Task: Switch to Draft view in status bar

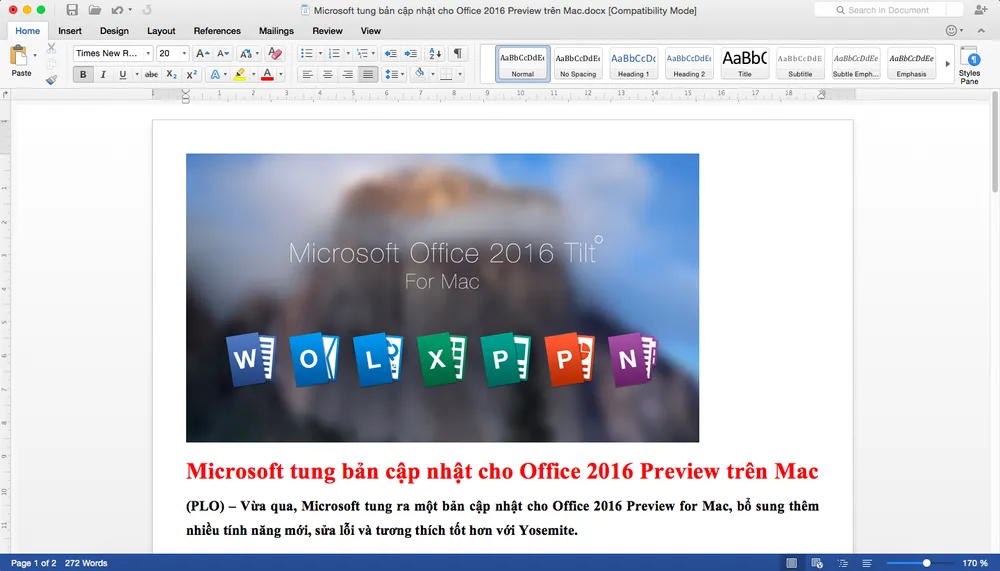Action: [867, 563]
